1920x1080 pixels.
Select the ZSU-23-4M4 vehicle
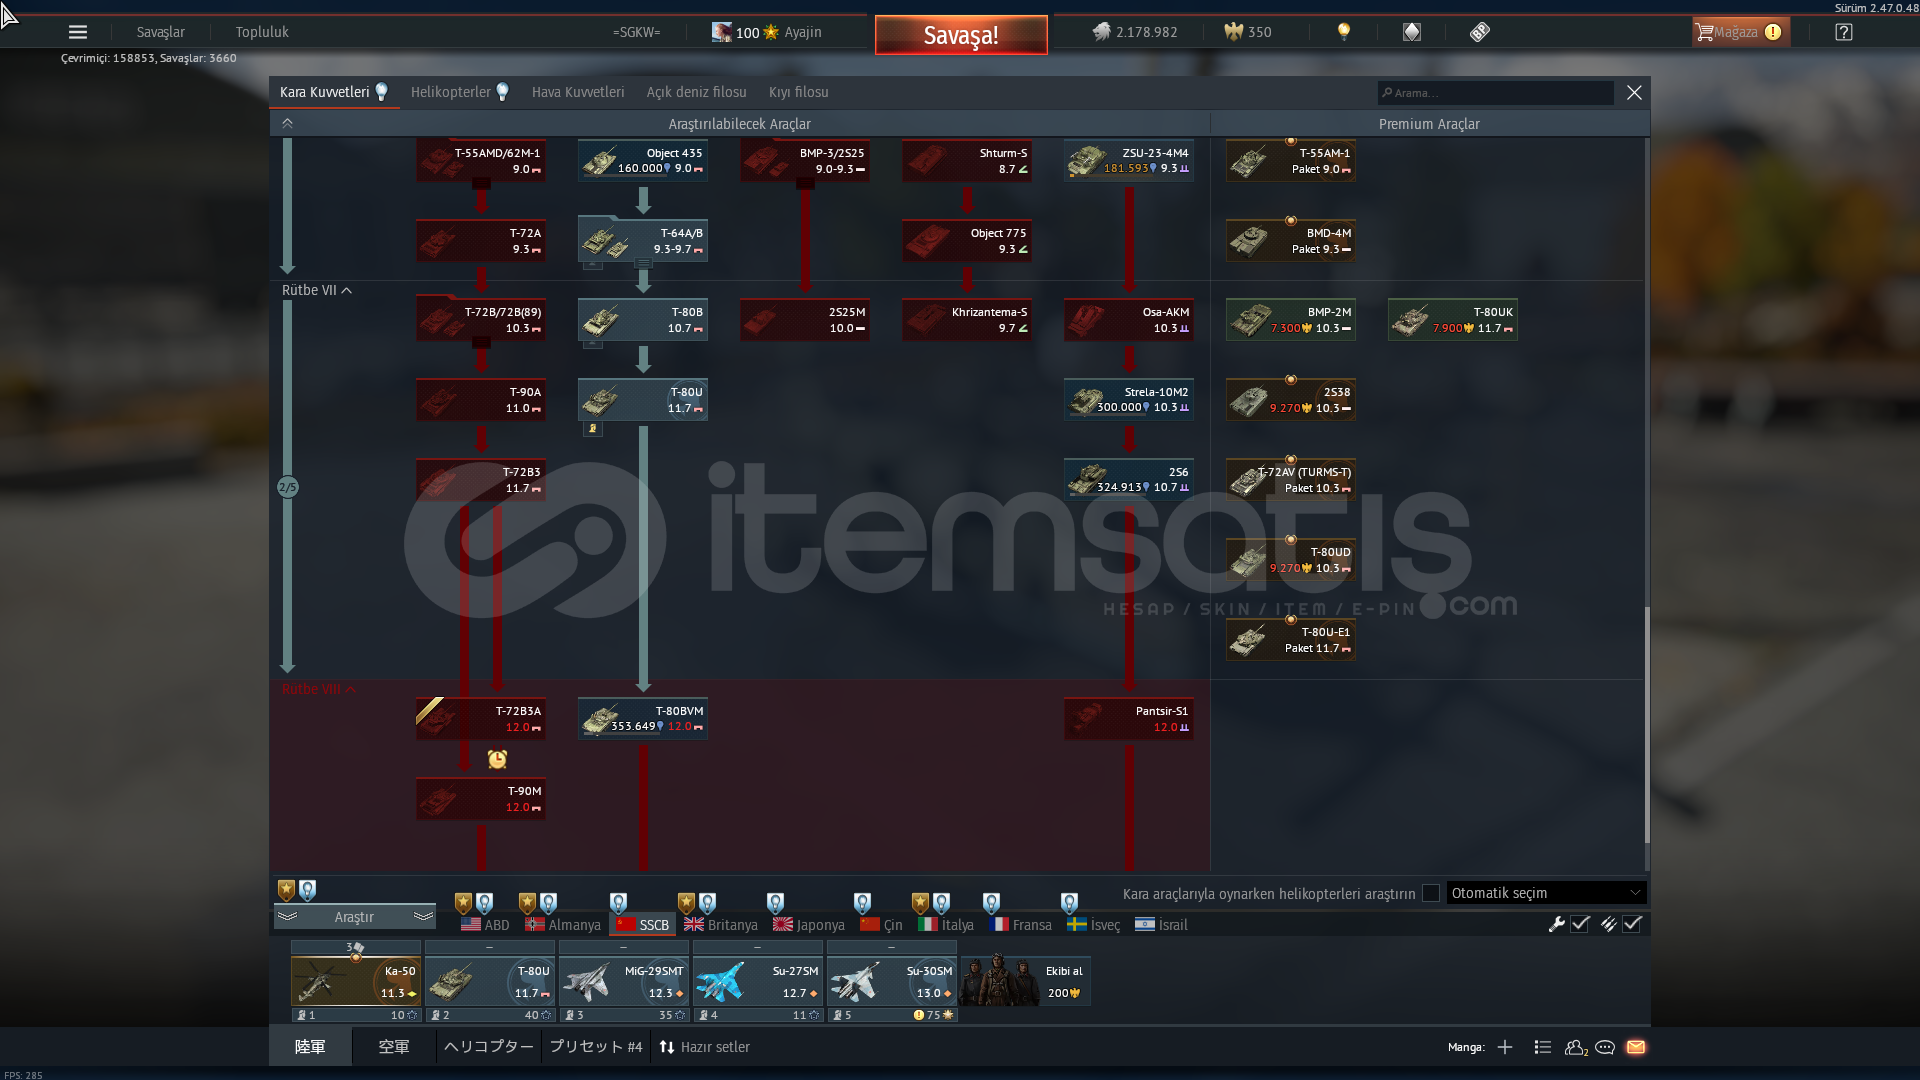pyautogui.click(x=1129, y=160)
